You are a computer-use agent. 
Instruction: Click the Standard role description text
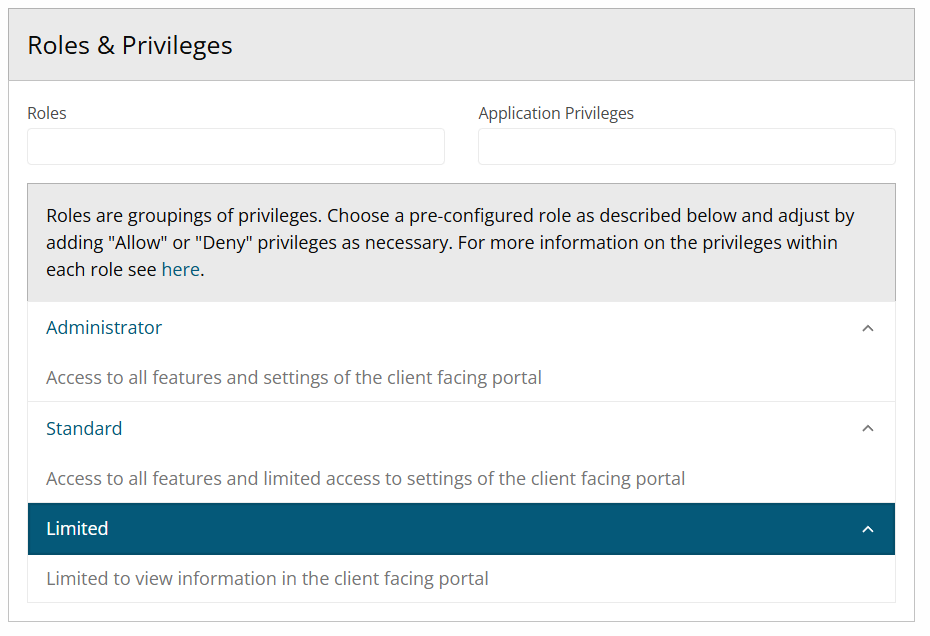pyautogui.click(x=365, y=478)
